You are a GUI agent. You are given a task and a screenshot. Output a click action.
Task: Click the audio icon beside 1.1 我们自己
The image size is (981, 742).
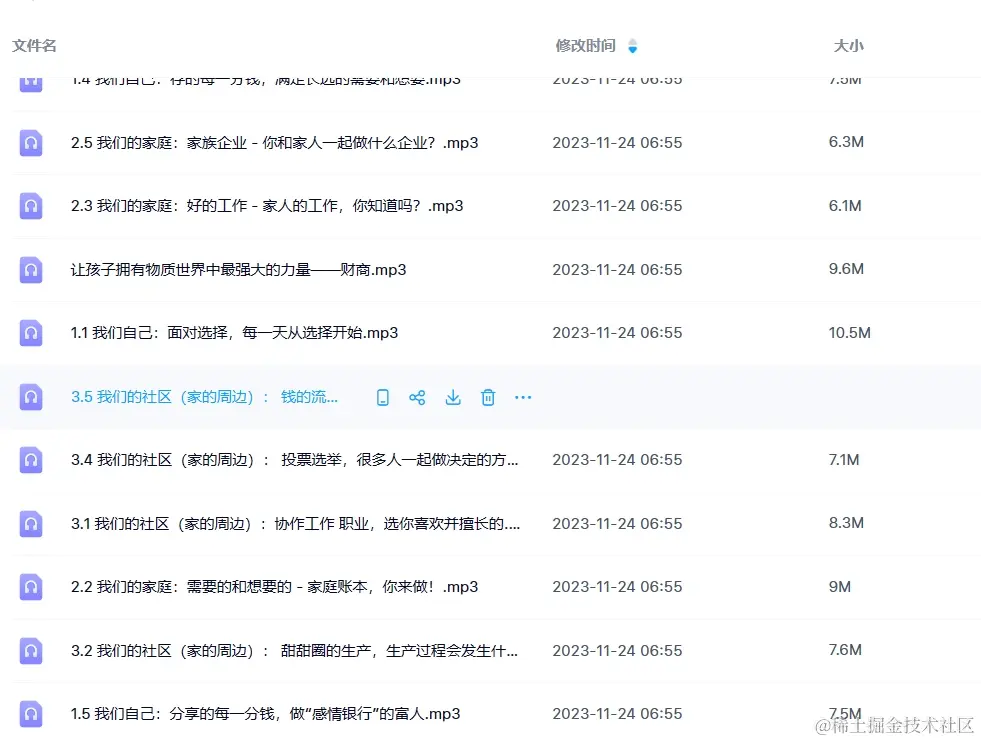tap(30, 333)
